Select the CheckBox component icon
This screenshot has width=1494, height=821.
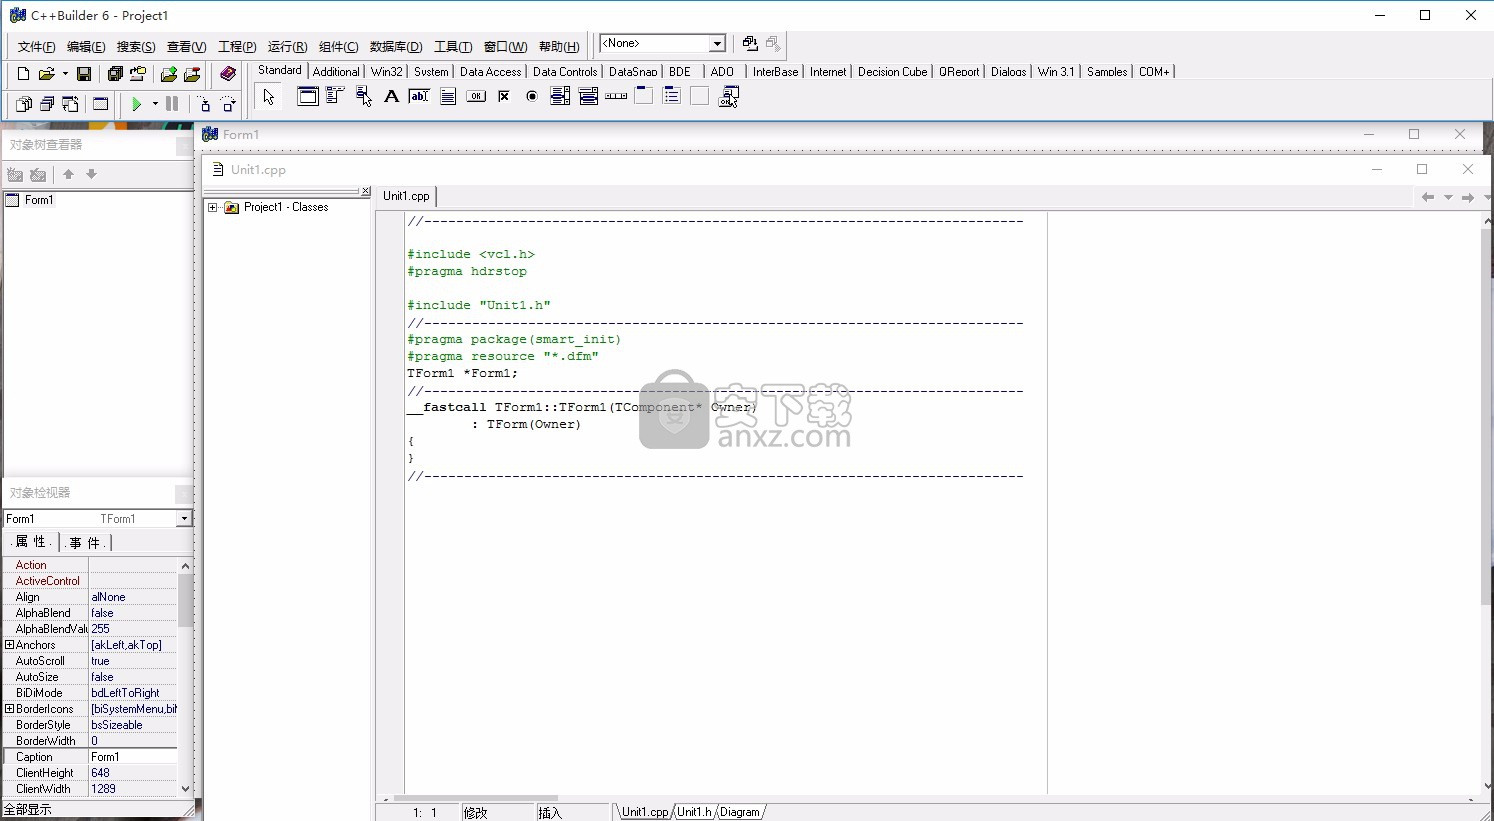[504, 97]
